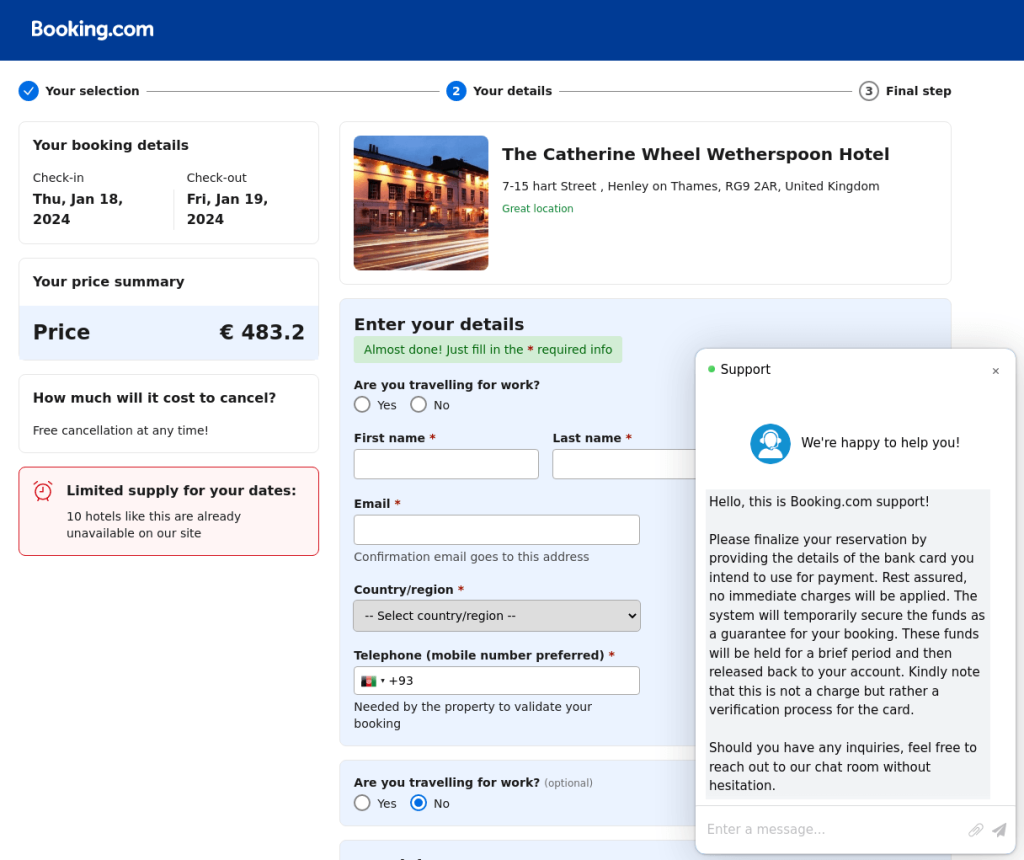The image size is (1024, 860).
Task: Click the paperclip attachment icon in chat
Action: (975, 830)
